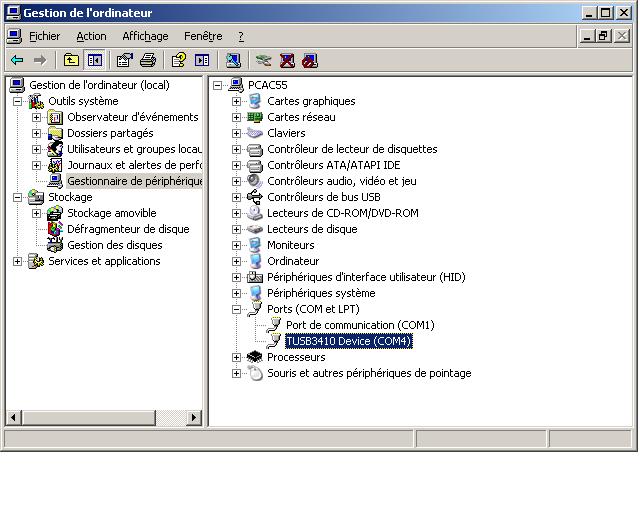Select Port de communication (COM1)
640x512 pixels.
(360, 325)
